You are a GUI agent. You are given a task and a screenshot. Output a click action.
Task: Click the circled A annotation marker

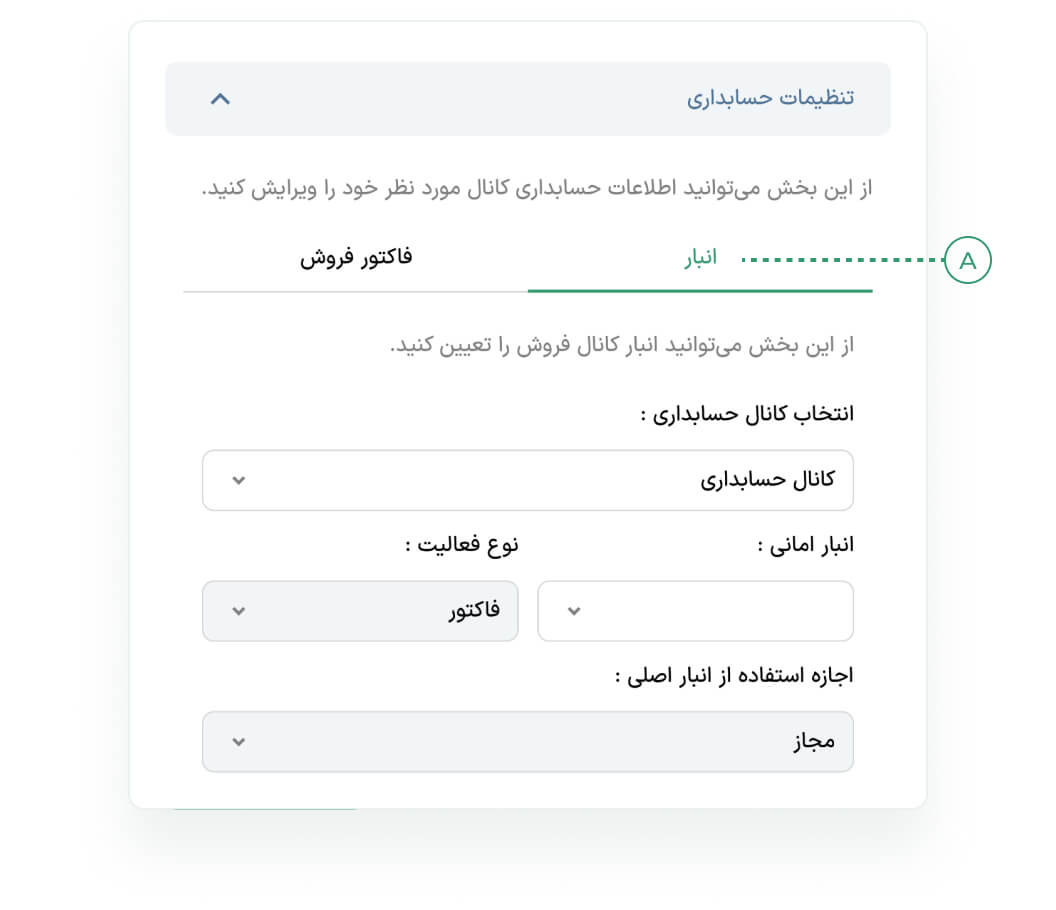click(967, 261)
